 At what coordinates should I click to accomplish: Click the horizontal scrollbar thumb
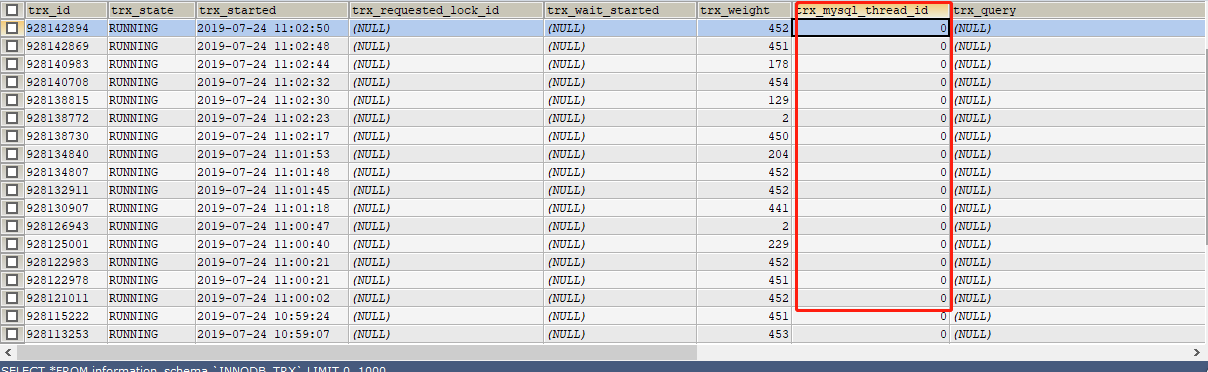click(356, 352)
